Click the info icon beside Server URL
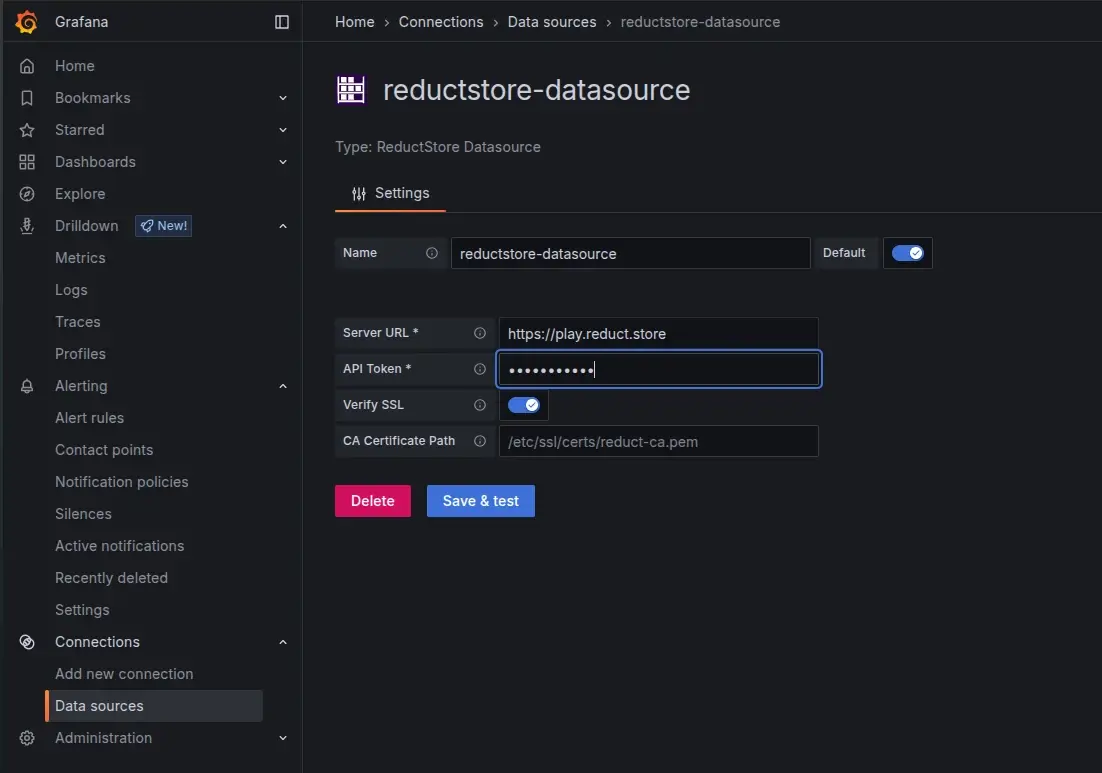Image resolution: width=1102 pixels, height=773 pixels. 478,332
